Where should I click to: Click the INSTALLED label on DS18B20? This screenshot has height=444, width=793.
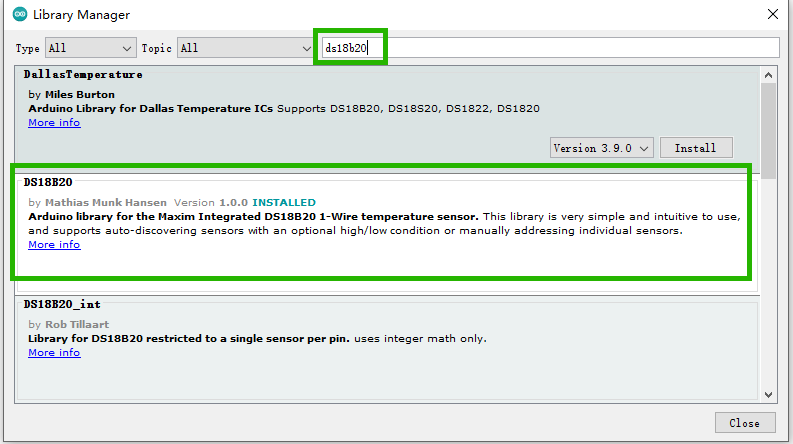tap(284, 202)
